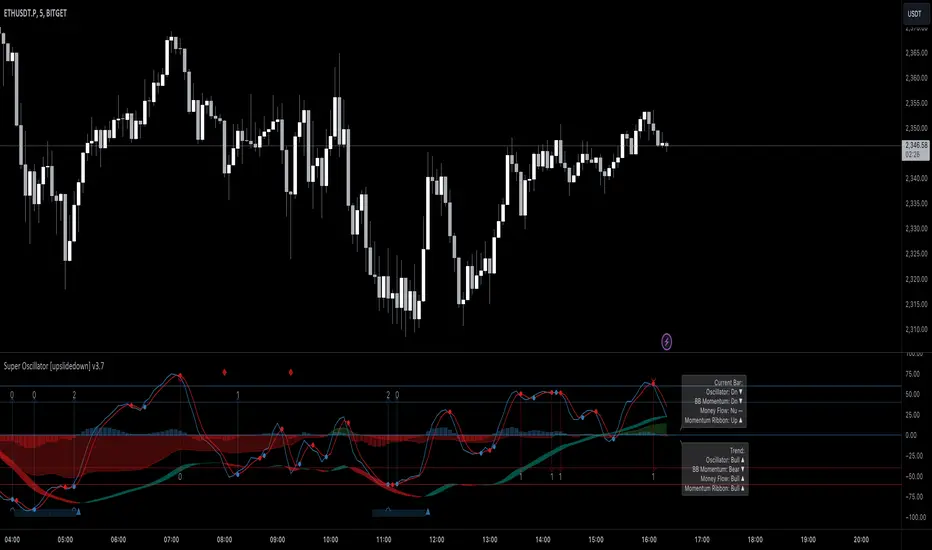Click the 16:00 time axis label

[648, 540]
